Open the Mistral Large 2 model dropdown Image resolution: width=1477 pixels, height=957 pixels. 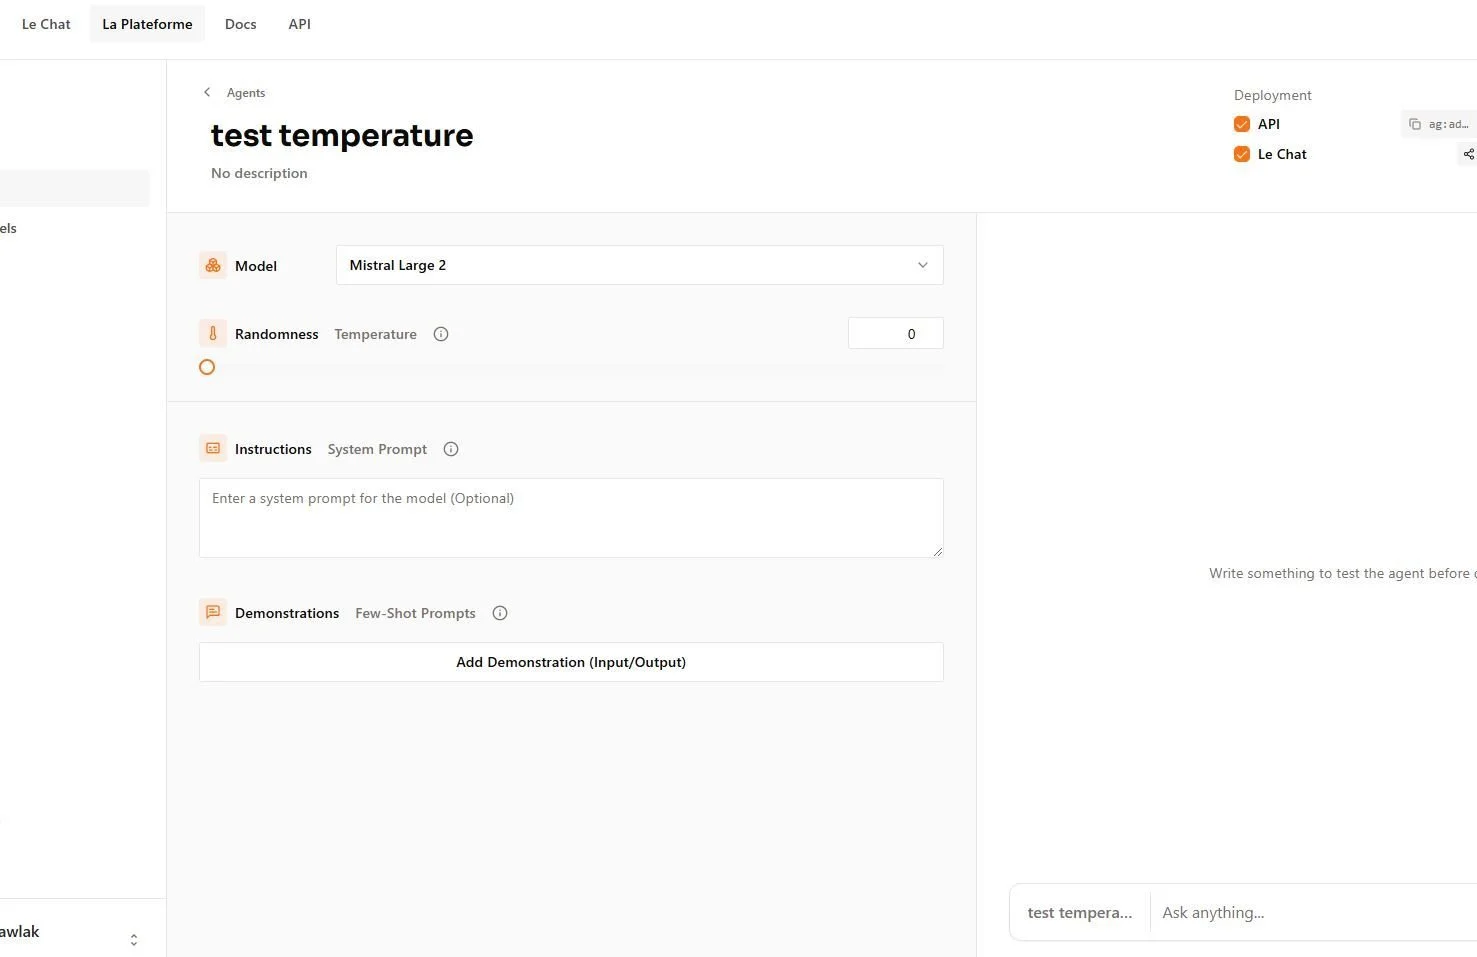(640, 265)
